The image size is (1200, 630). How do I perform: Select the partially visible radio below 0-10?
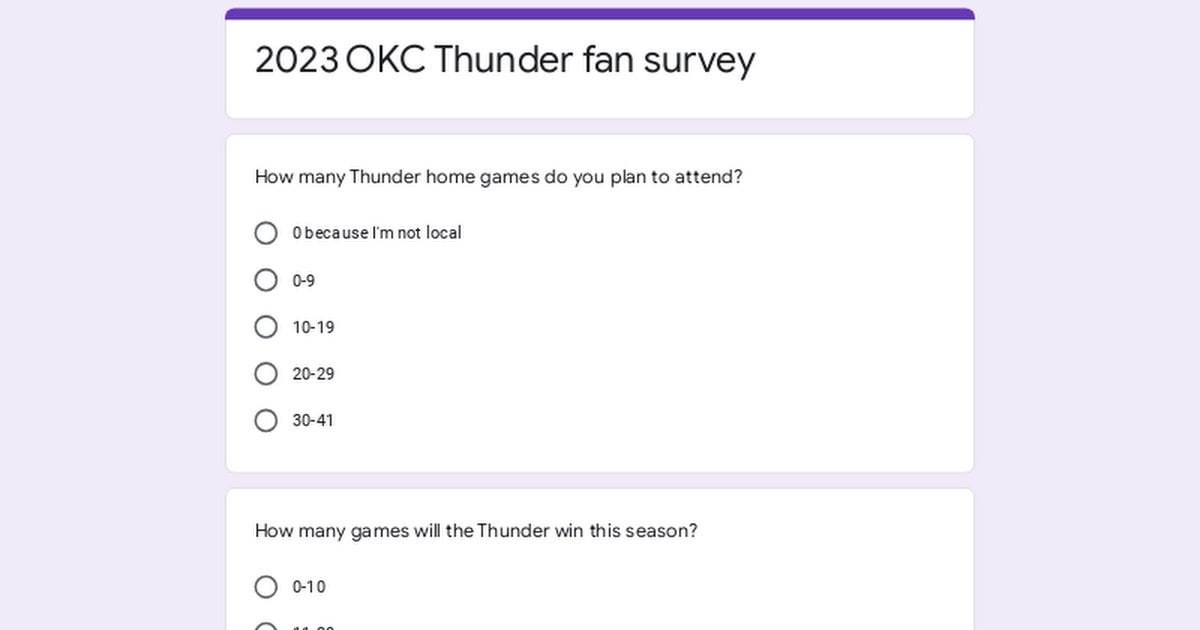coord(266,627)
